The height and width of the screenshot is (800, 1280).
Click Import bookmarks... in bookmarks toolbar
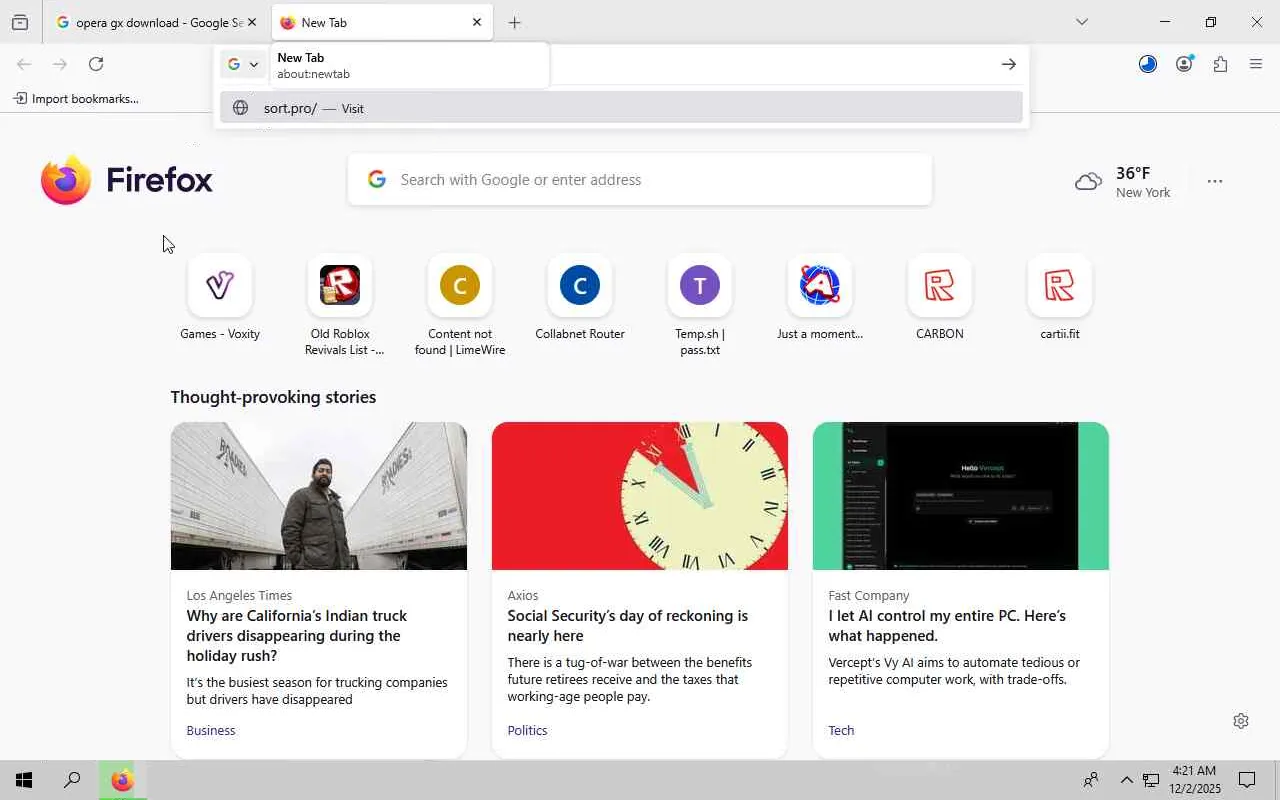pyautogui.click(x=76, y=98)
